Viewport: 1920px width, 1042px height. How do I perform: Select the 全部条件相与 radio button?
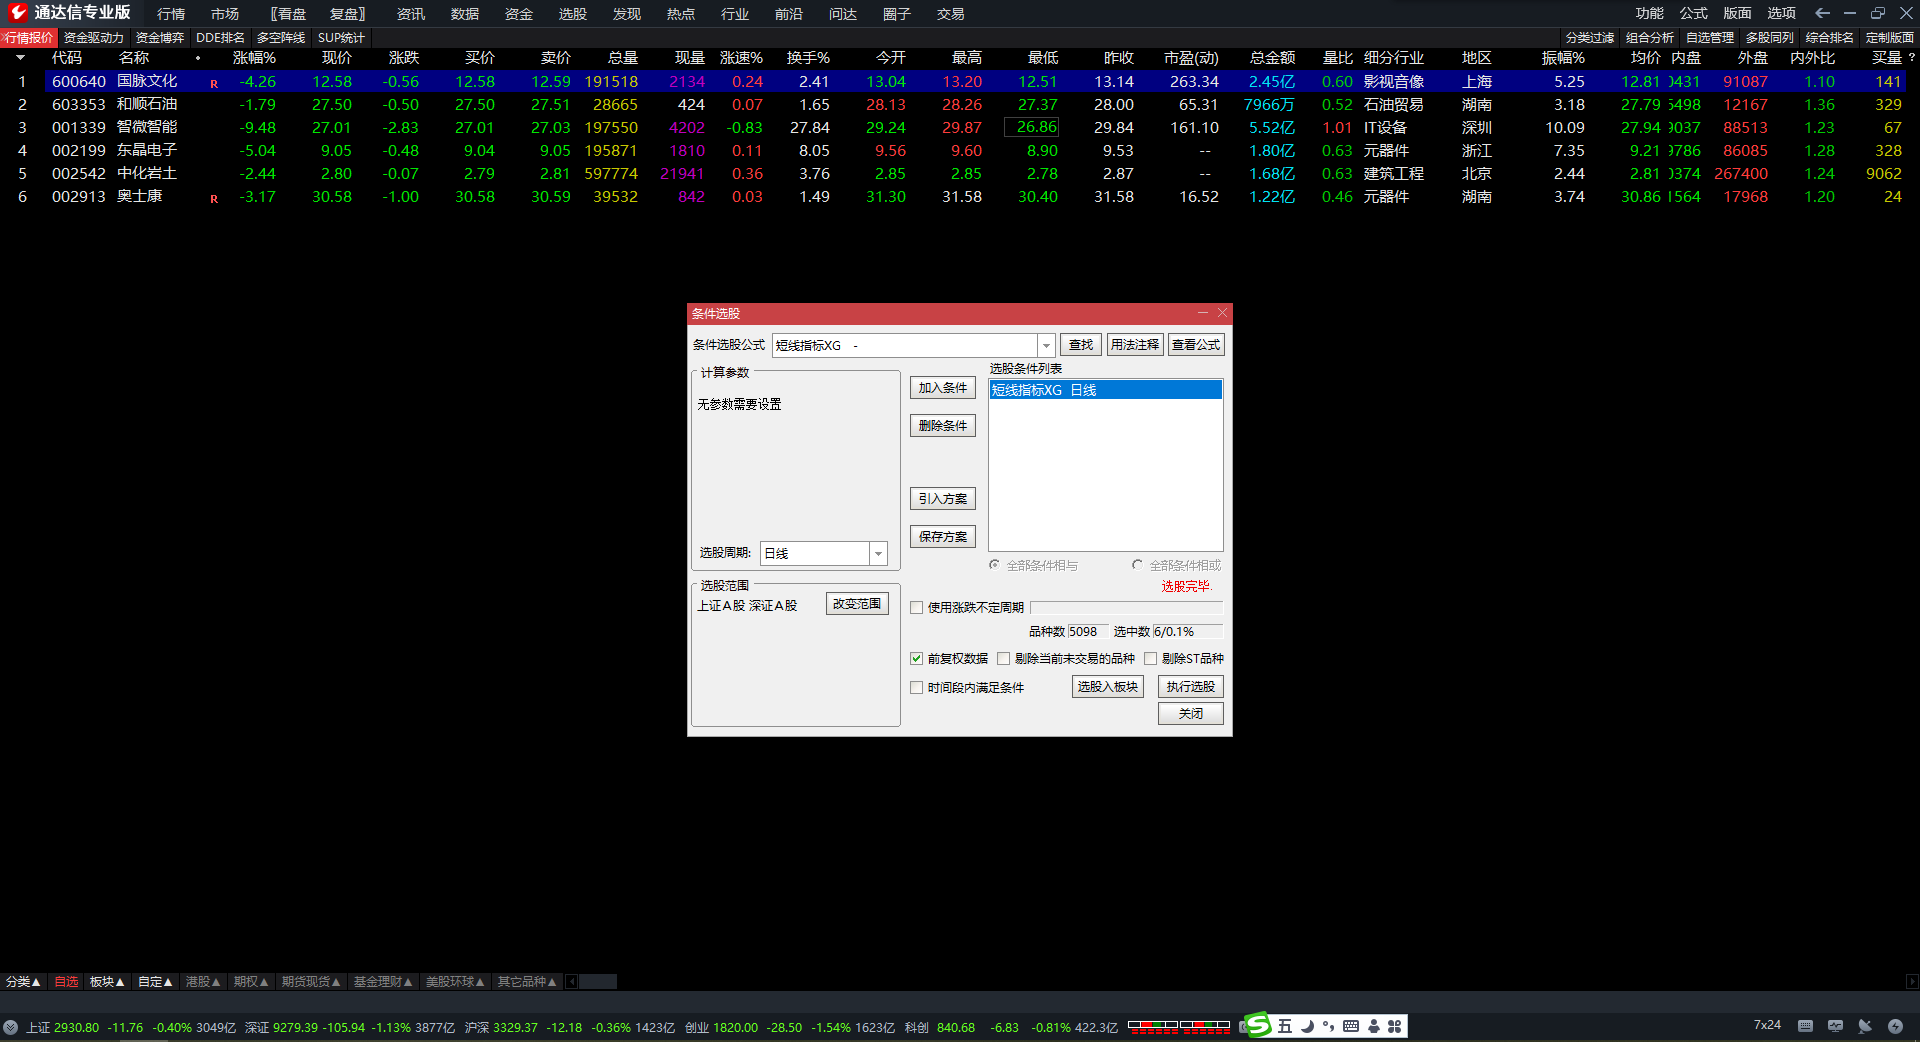[994, 565]
